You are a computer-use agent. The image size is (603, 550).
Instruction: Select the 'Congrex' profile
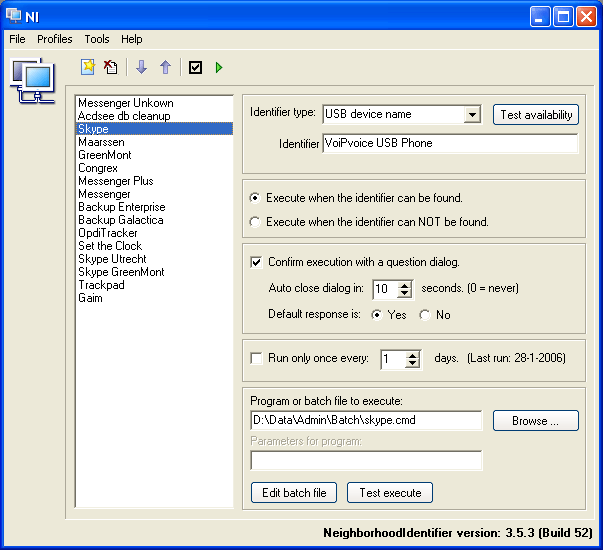(154, 168)
